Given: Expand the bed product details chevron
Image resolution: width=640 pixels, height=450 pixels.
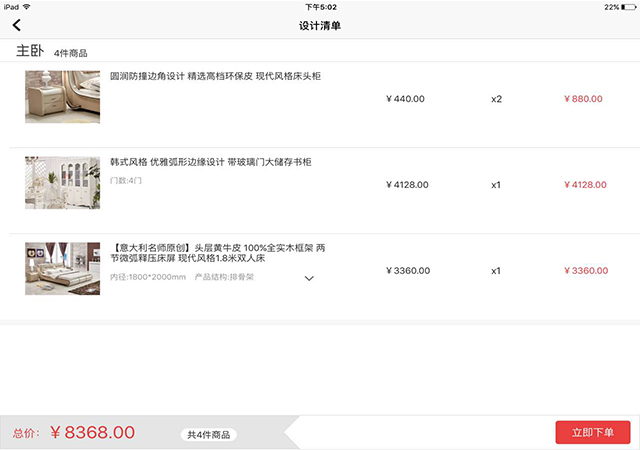Looking at the screenshot, I should coord(309,278).
